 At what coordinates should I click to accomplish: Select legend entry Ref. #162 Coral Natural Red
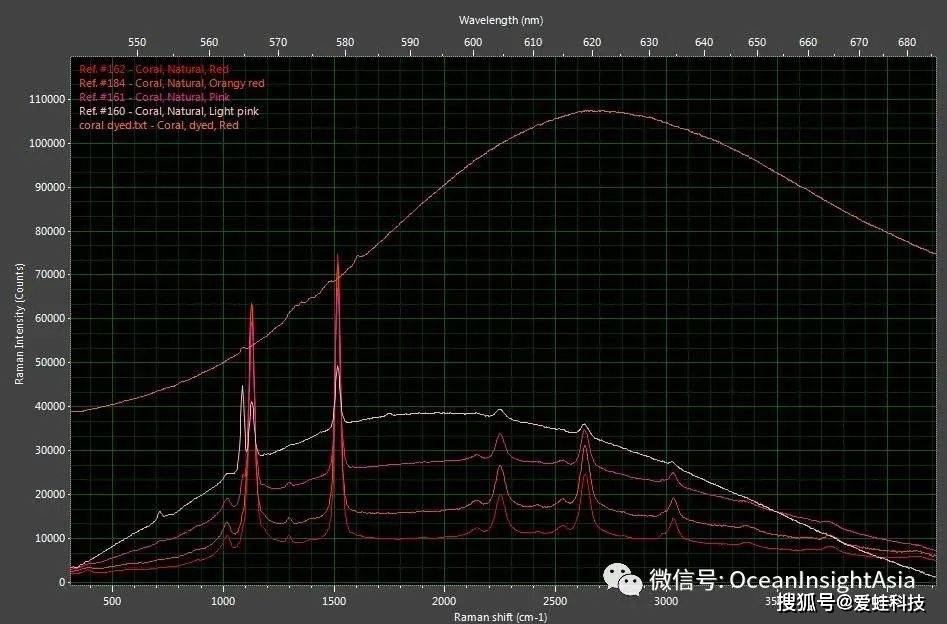click(154, 69)
